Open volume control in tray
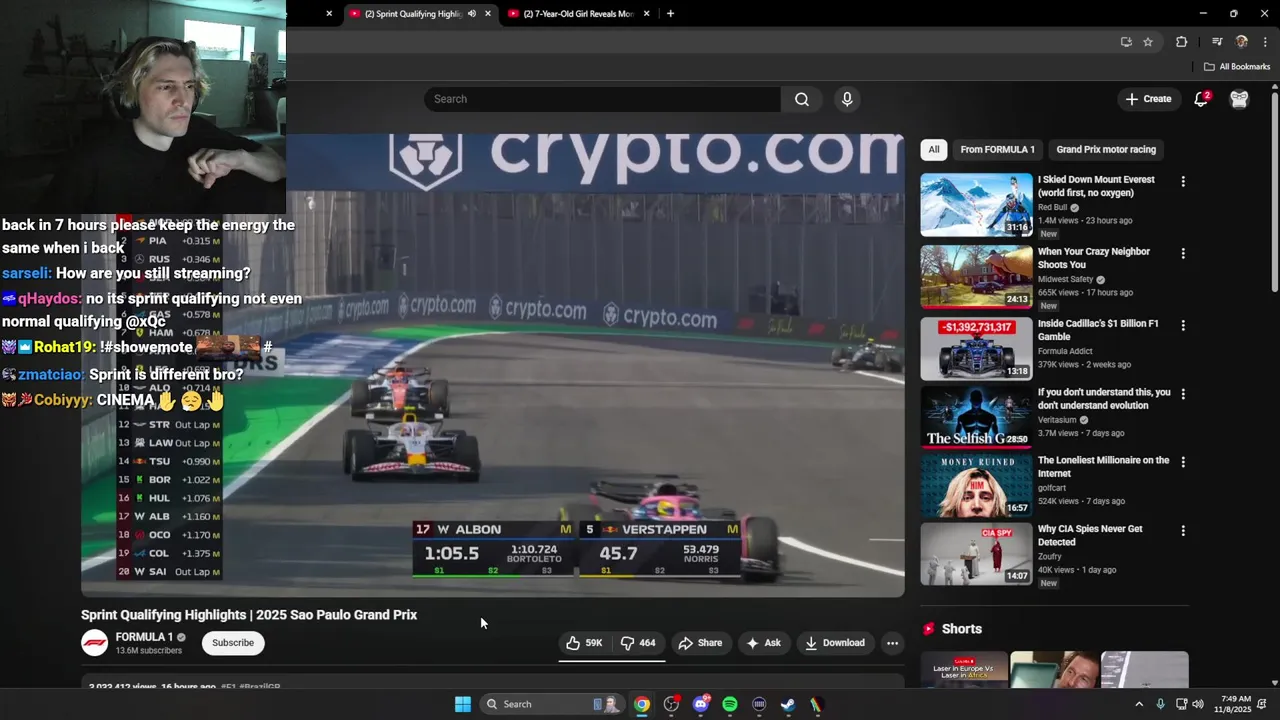The width and height of the screenshot is (1280, 720). pos(1198,704)
